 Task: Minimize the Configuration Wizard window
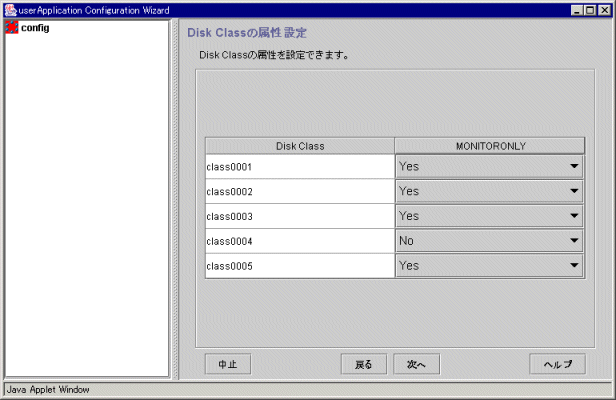pyautogui.click(x=577, y=11)
